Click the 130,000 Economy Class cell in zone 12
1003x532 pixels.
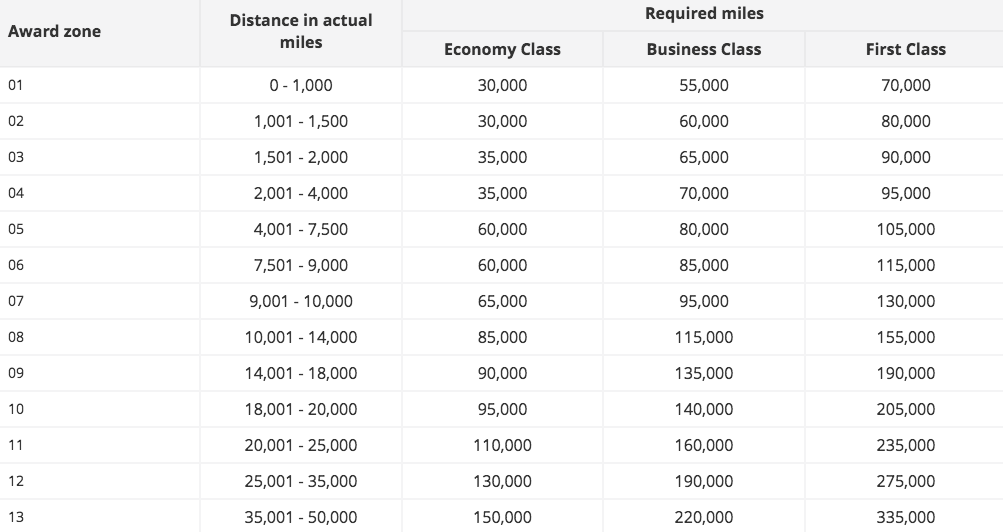(502, 481)
